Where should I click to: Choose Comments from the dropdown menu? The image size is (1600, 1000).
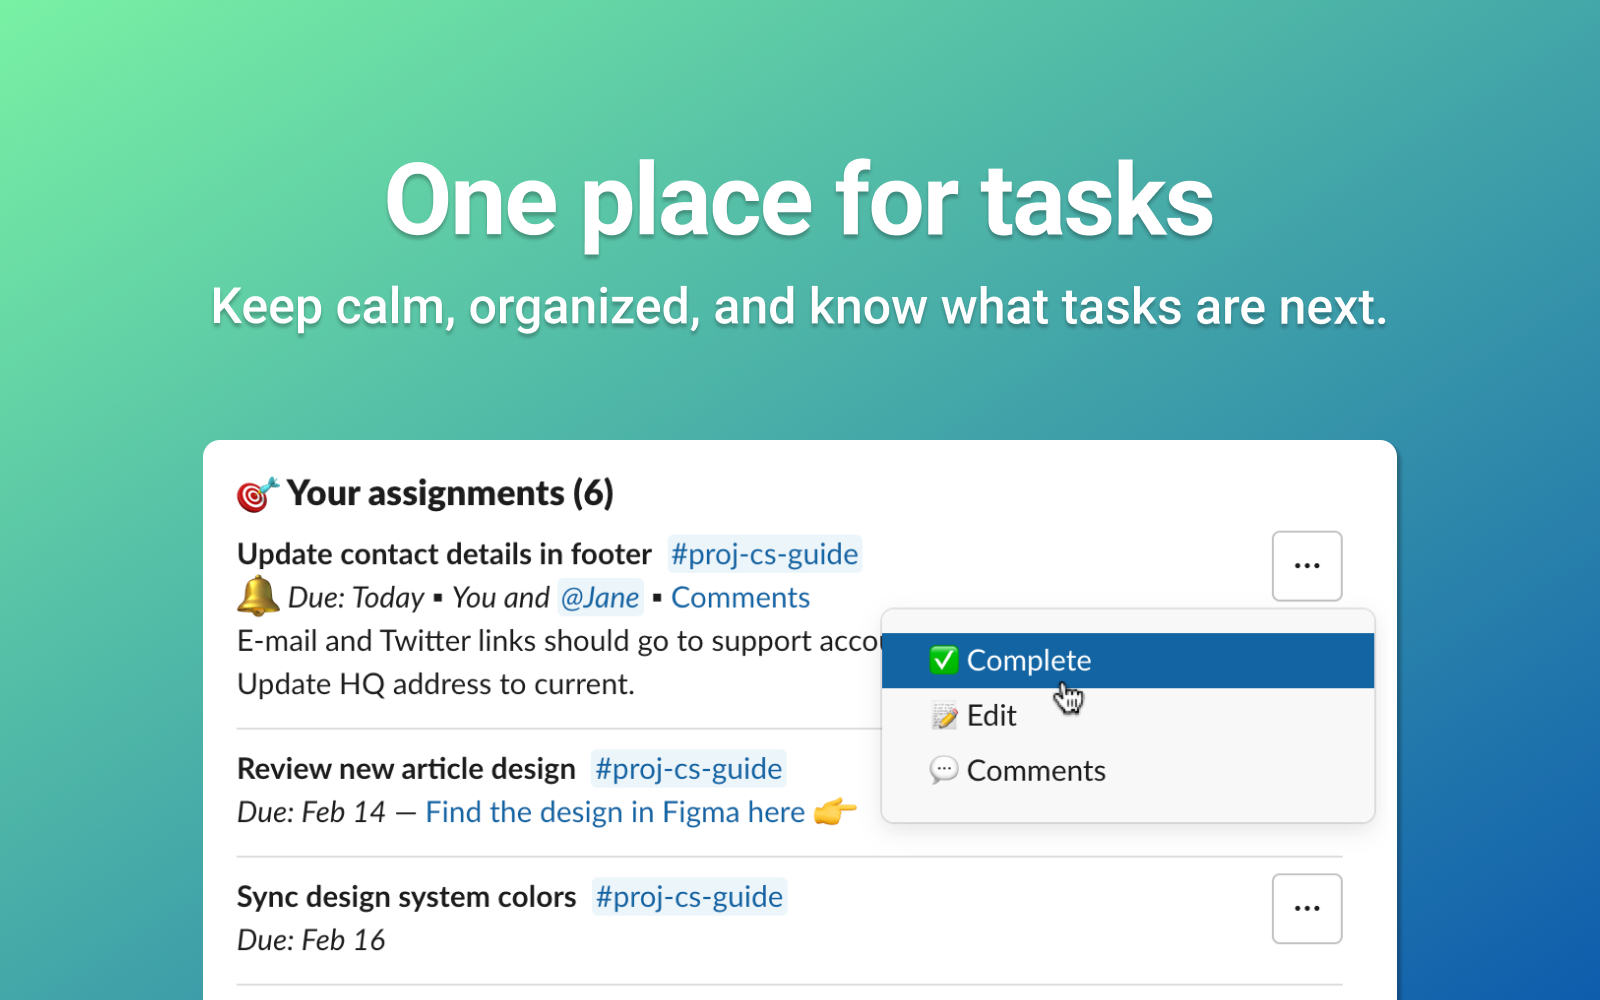[1128, 771]
